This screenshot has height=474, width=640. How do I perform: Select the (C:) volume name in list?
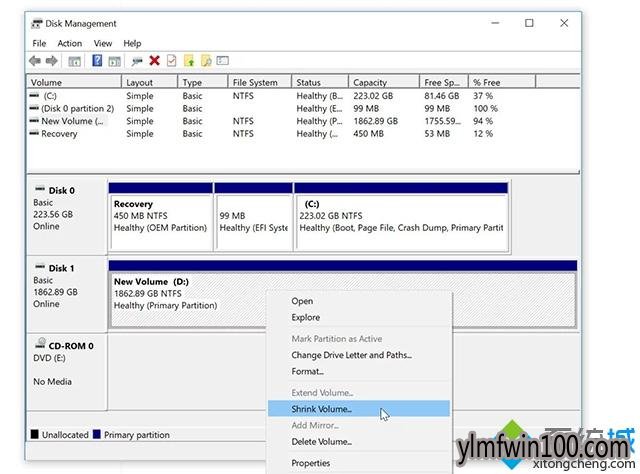tap(50, 96)
